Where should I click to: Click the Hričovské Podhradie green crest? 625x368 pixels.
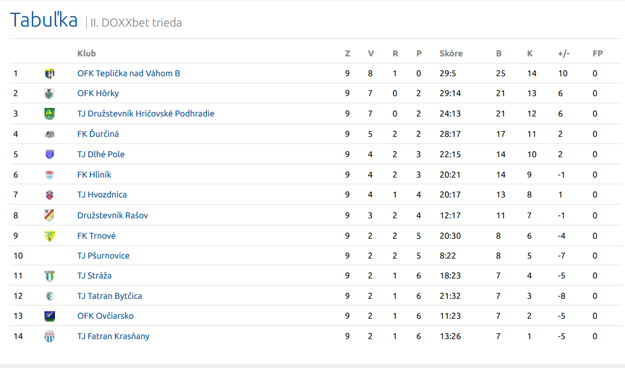(x=49, y=114)
